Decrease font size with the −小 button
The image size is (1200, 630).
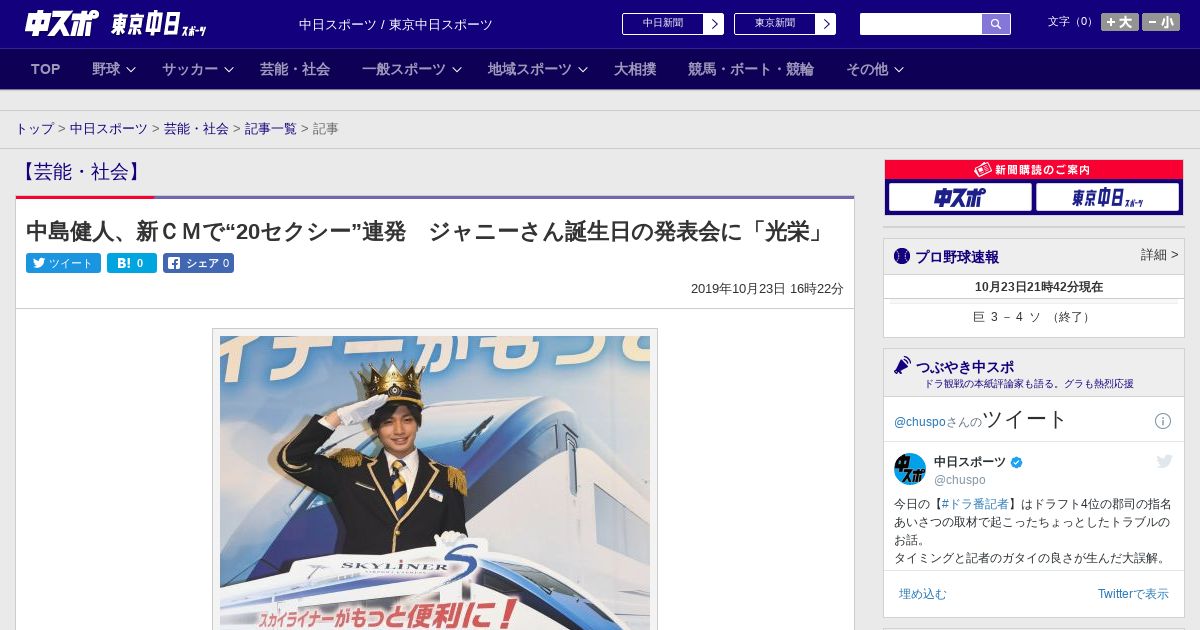point(1161,22)
